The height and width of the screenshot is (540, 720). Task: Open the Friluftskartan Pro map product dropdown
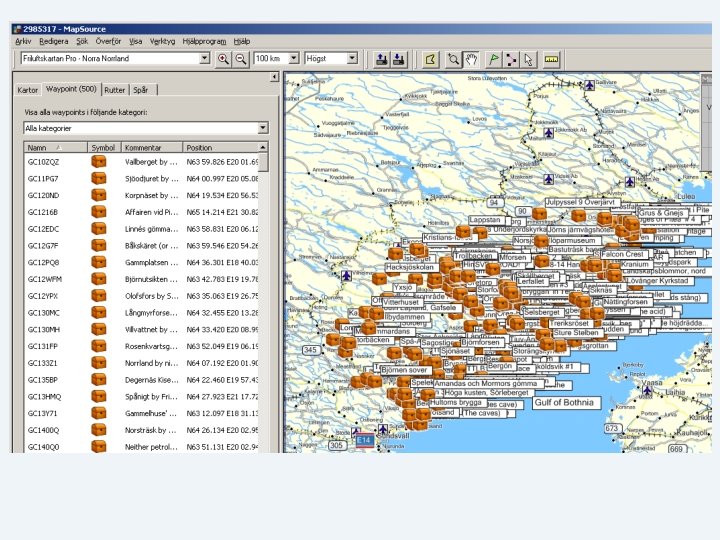tap(204, 59)
